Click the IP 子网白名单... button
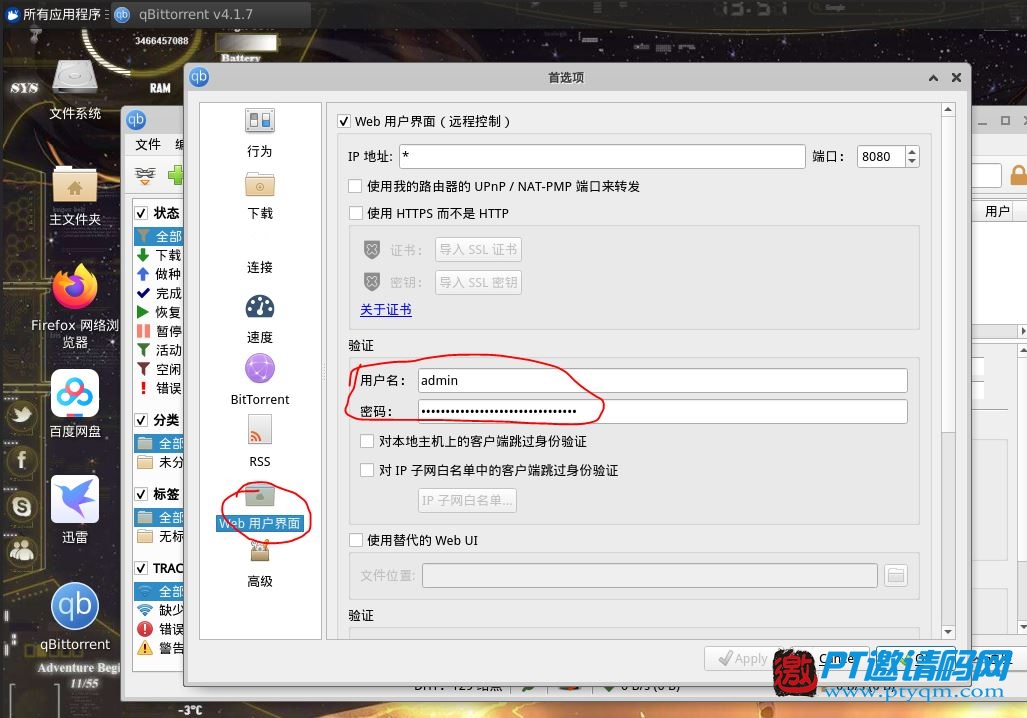 pyautogui.click(x=467, y=501)
